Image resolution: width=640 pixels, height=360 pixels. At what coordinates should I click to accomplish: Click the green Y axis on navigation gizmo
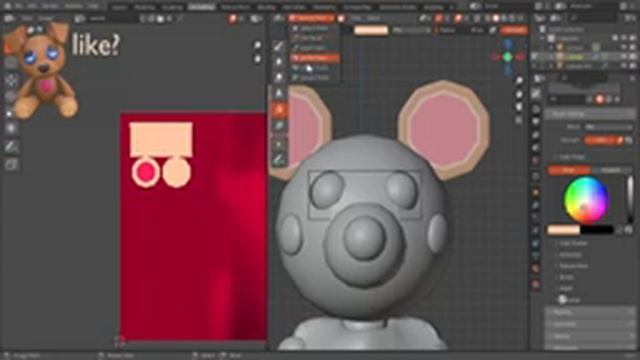(x=508, y=57)
